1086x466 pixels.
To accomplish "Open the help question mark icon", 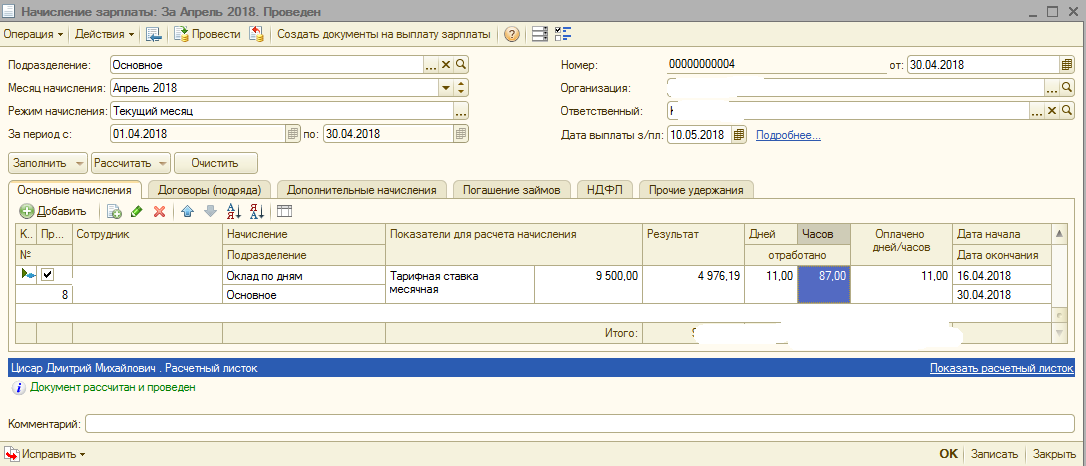I will click(512, 34).
